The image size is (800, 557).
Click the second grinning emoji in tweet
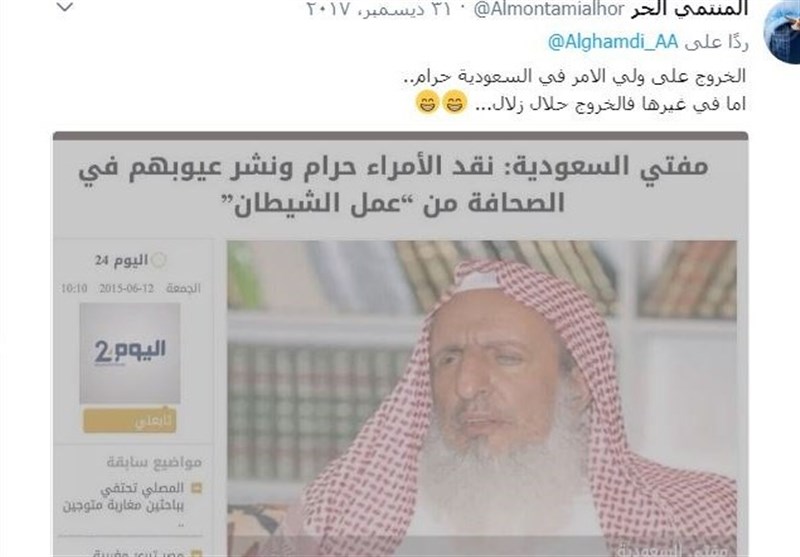click(428, 102)
